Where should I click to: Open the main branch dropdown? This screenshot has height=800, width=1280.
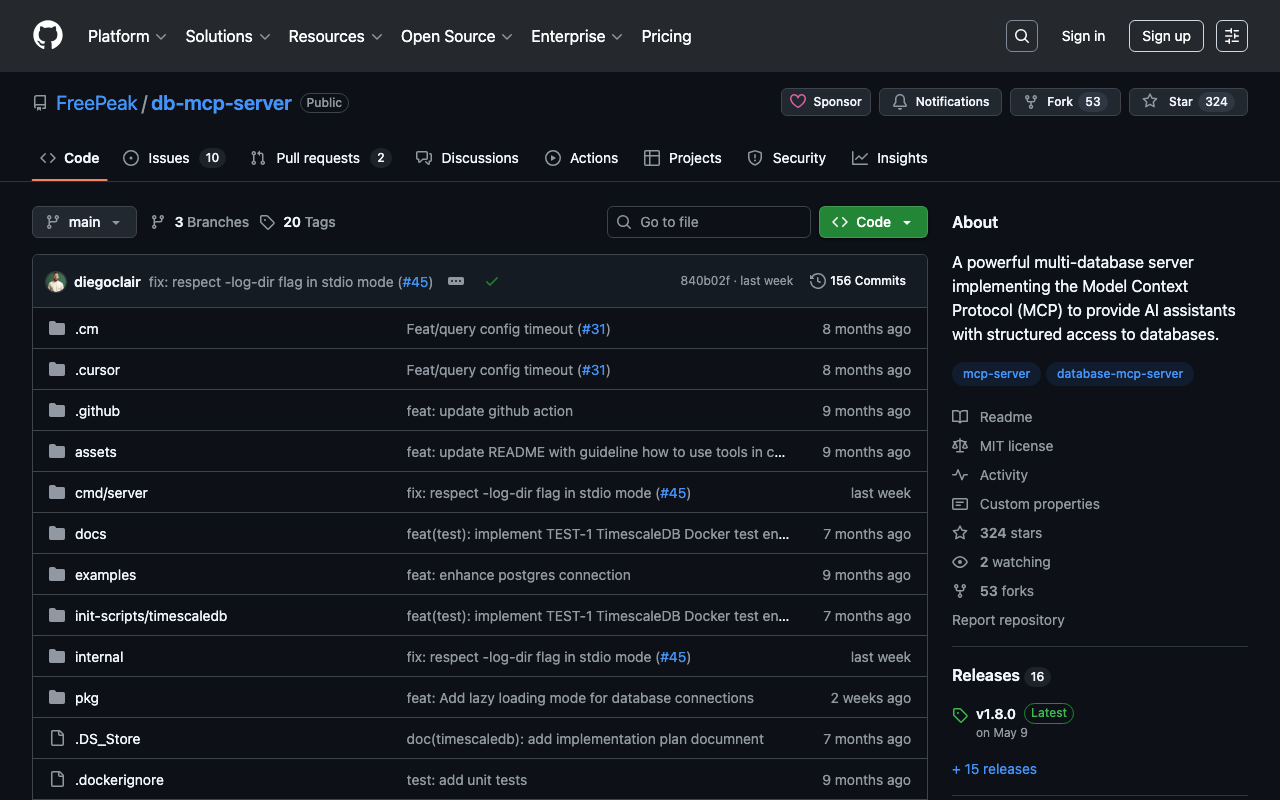coord(84,222)
